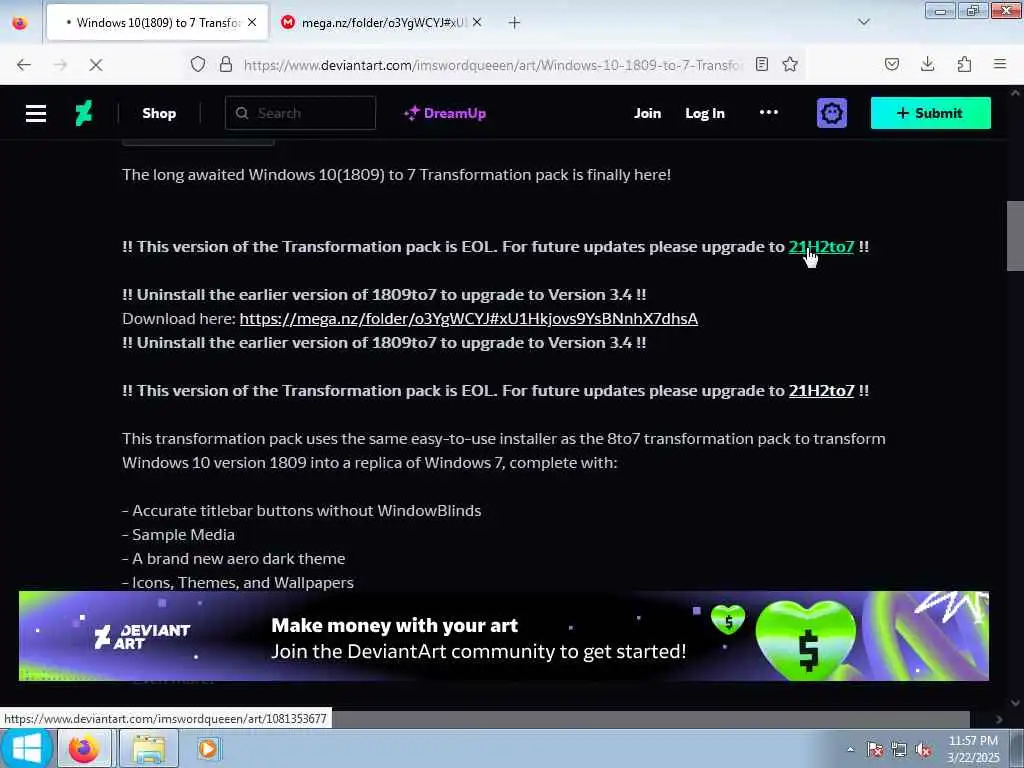Click Log In in the header
Image resolution: width=1024 pixels, height=768 pixels.
[705, 113]
